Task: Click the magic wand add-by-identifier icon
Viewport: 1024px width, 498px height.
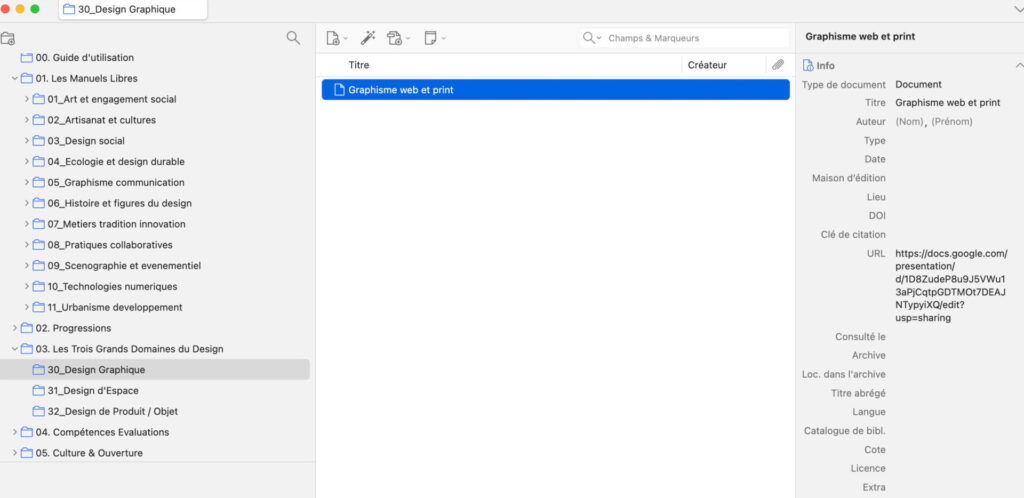Action: [368, 38]
